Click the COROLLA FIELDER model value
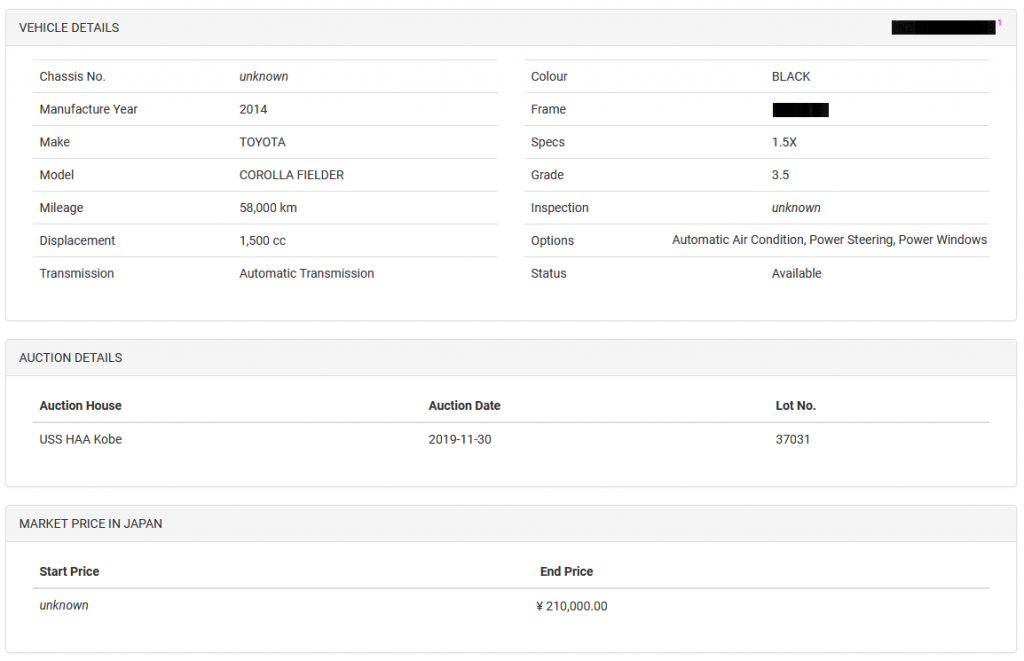Image resolution: width=1024 pixels, height=661 pixels. (291, 175)
